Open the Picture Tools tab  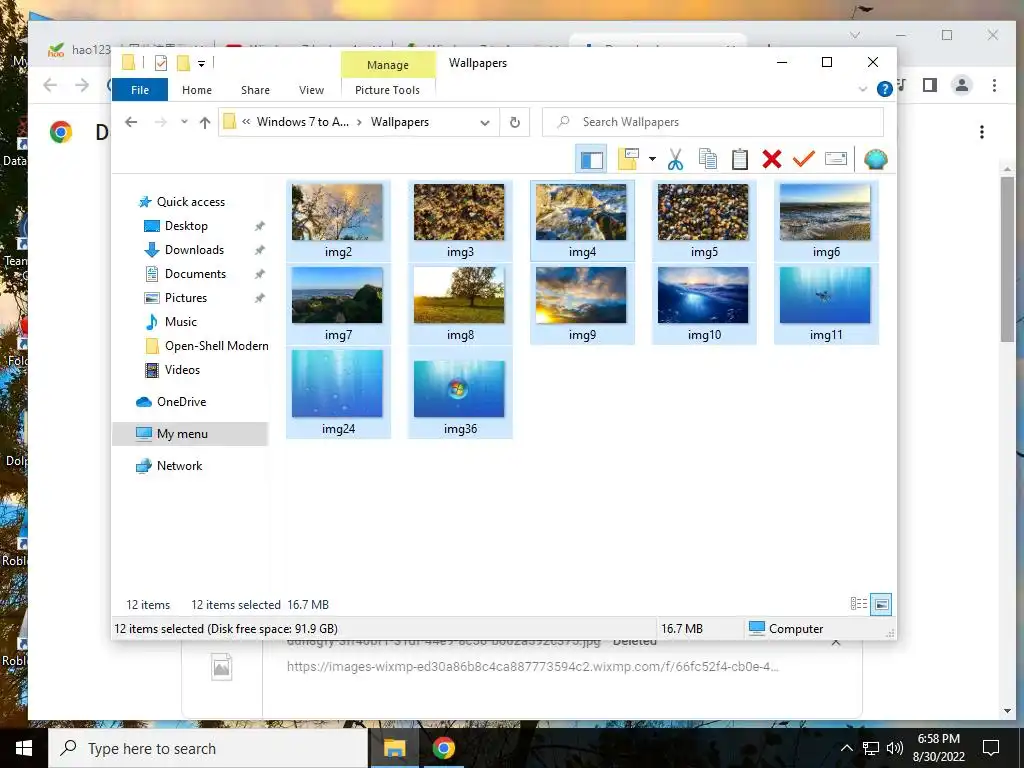(x=387, y=90)
